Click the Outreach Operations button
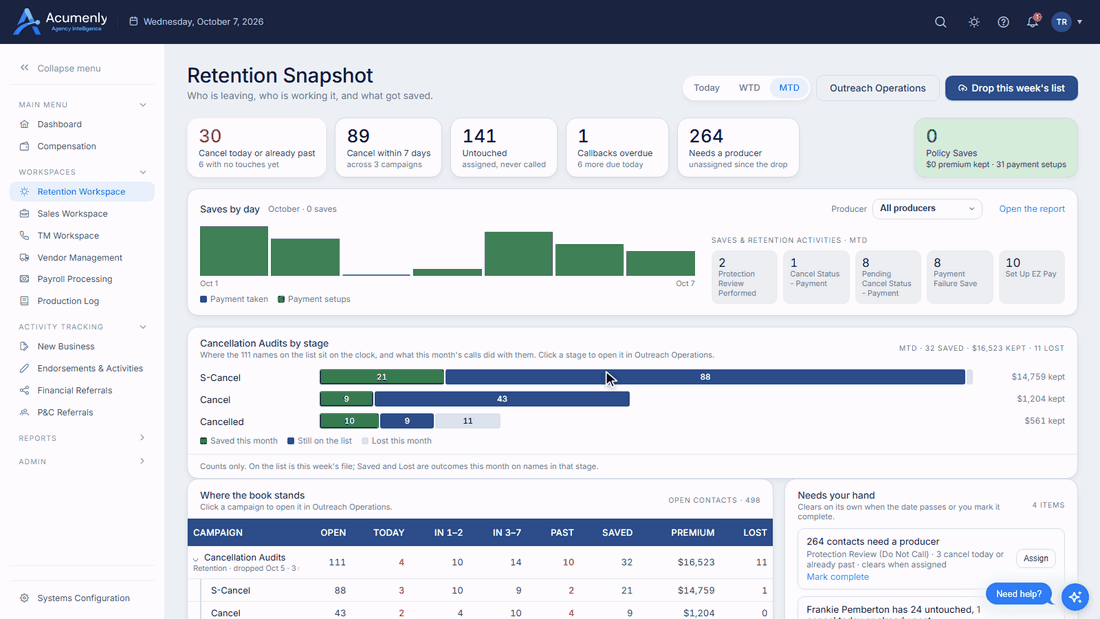 878,88
